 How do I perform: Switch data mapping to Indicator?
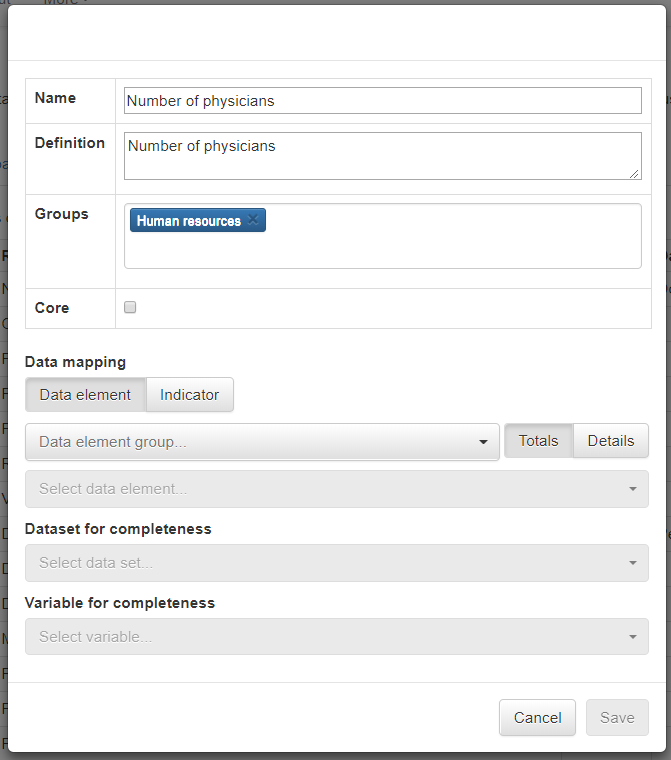pos(190,395)
